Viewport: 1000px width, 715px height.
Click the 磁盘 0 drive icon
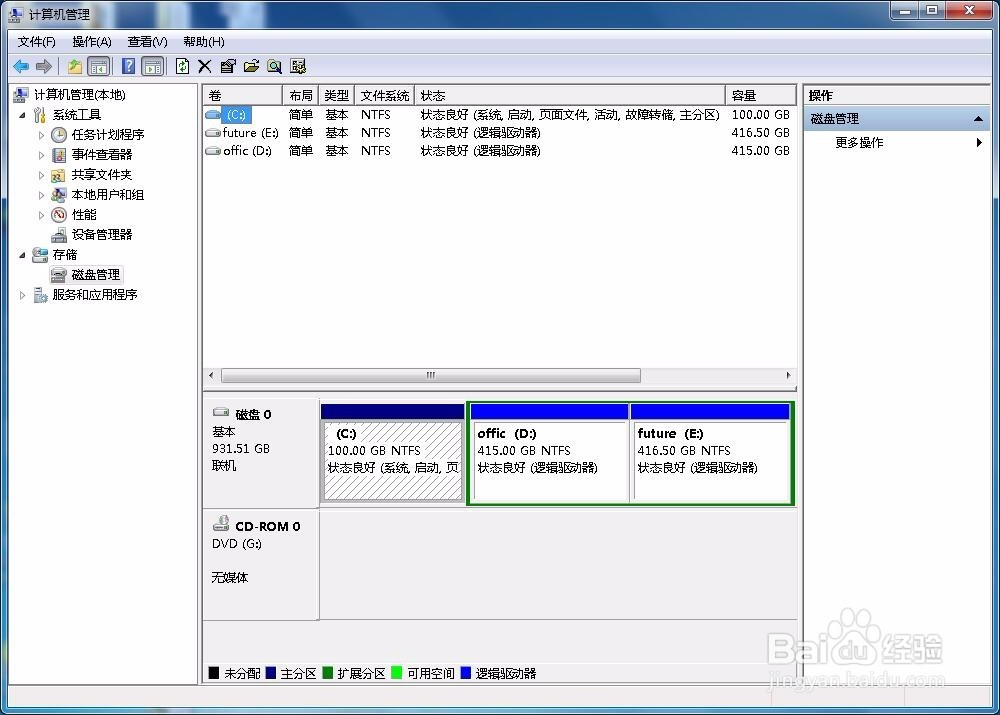point(221,413)
